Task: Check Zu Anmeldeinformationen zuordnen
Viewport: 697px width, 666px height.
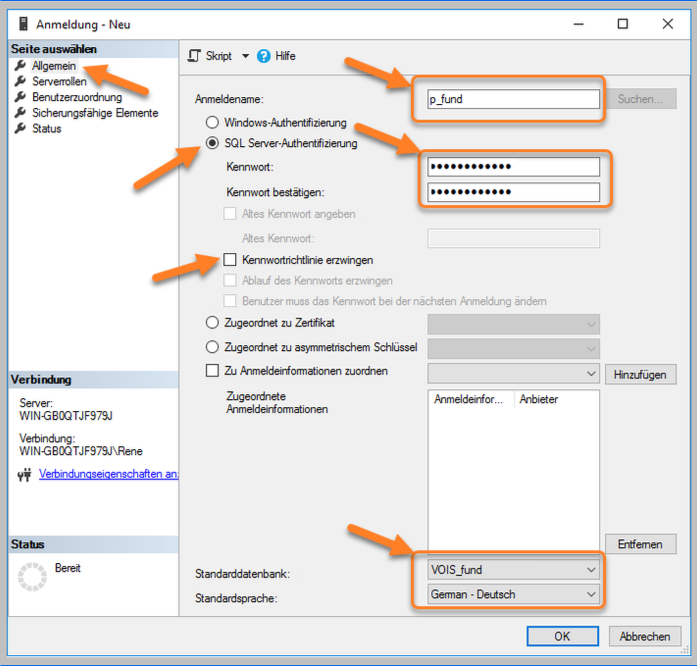Action: click(x=212, y=370)
